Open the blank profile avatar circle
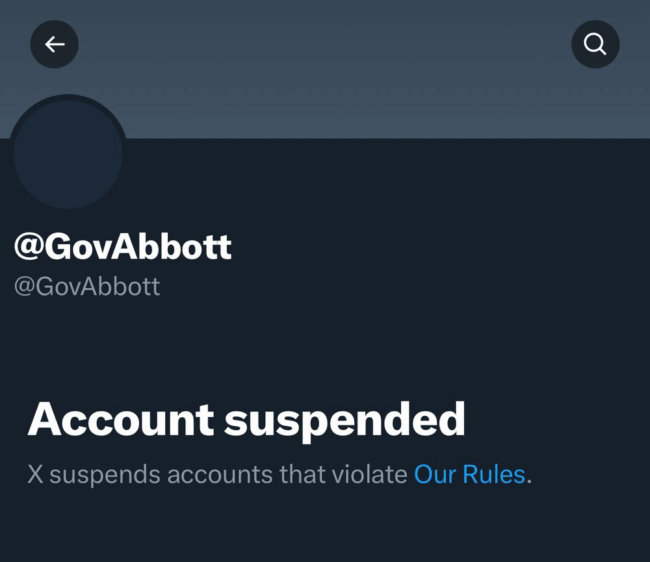Image resolution: width=650 pixels, height=562 pixels. (68, 153)
